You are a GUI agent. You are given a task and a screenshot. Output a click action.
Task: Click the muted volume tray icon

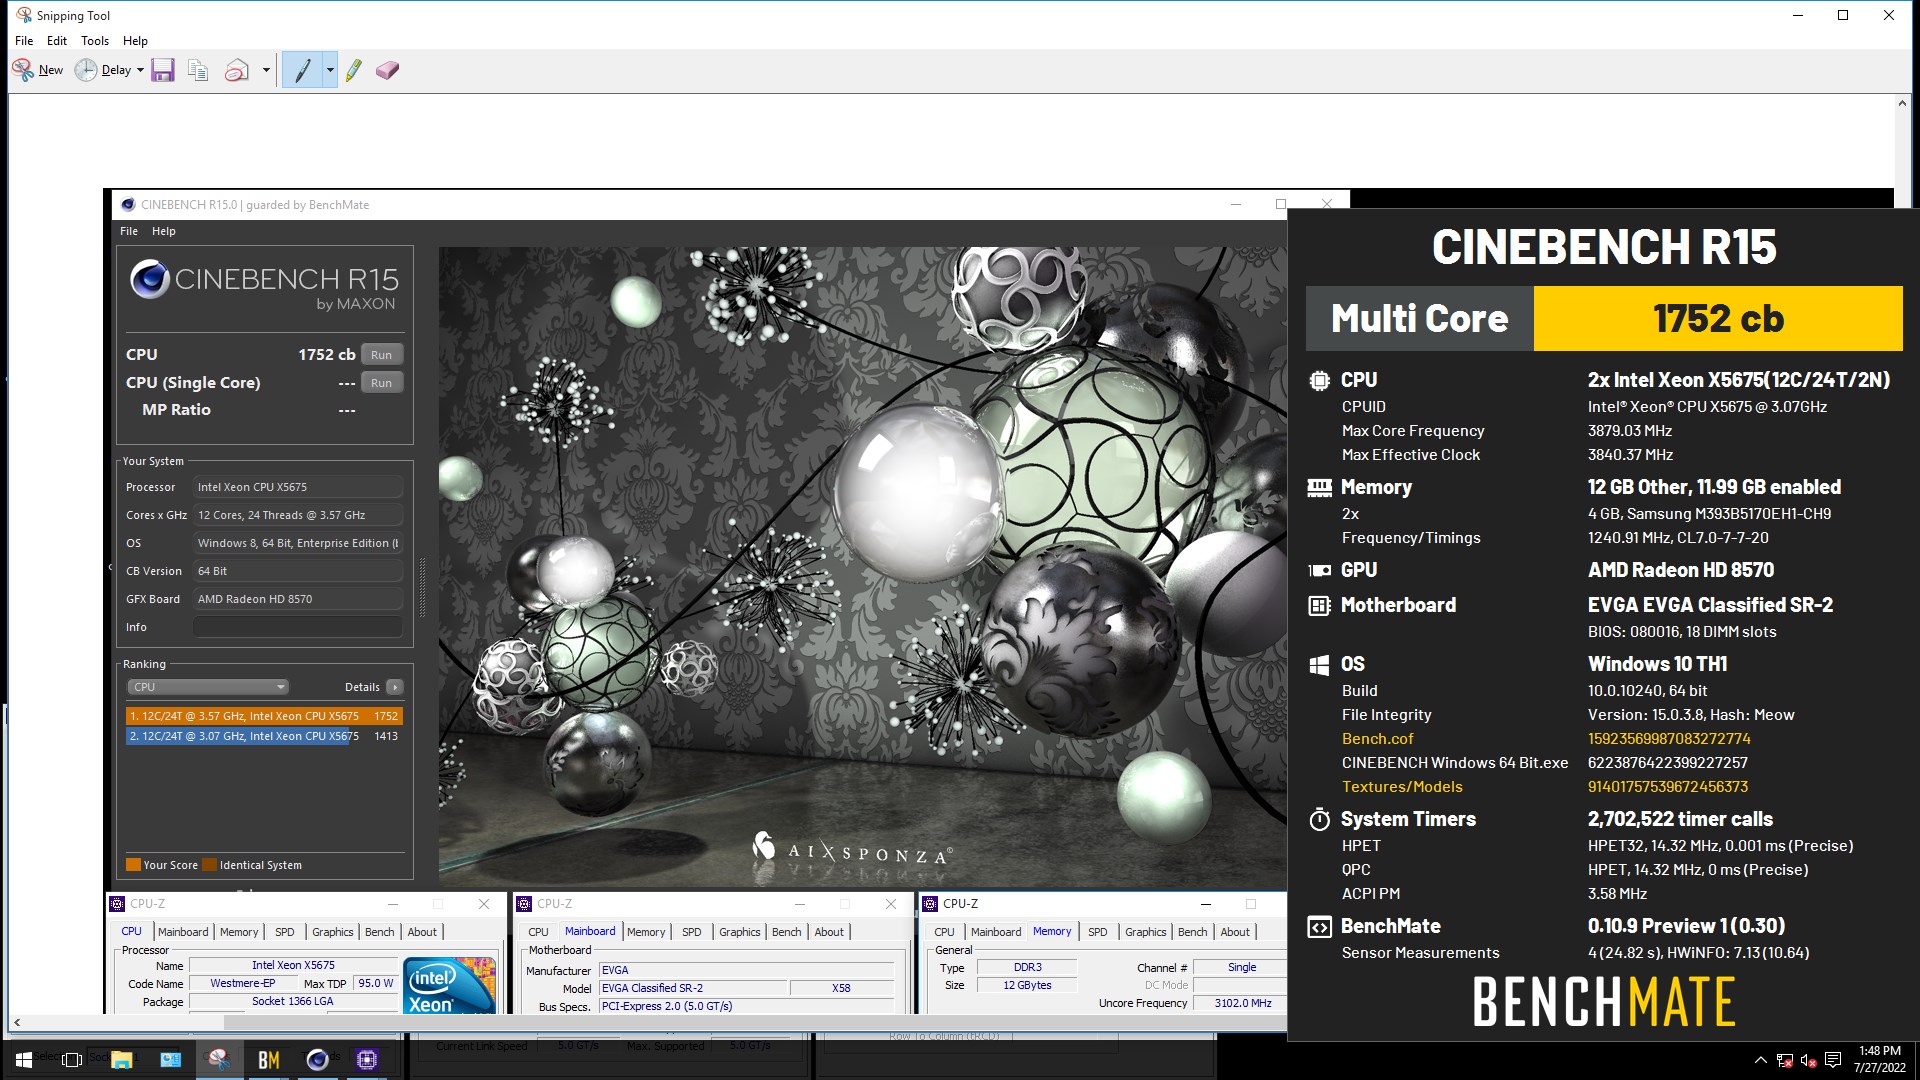[1808, 1060]
